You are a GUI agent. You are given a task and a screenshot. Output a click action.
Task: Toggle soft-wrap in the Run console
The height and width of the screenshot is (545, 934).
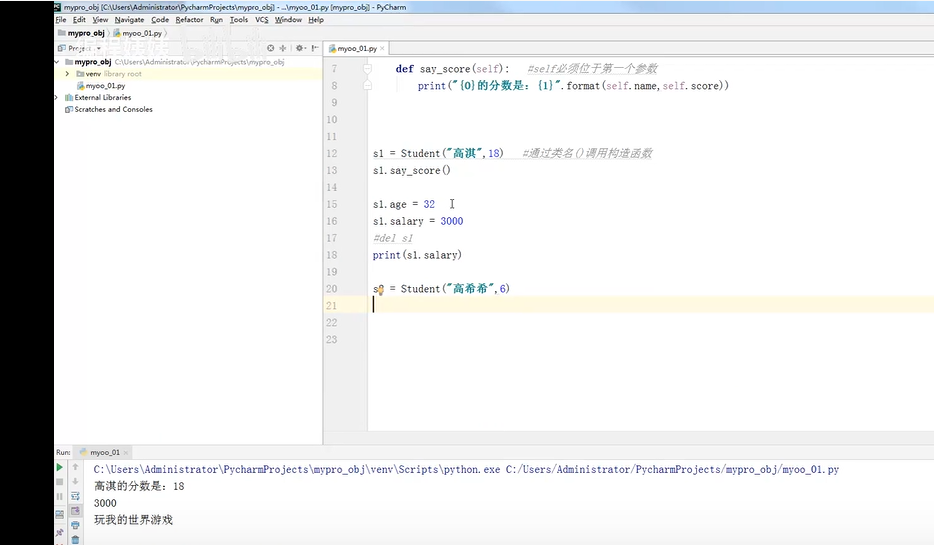pos(75,496)
